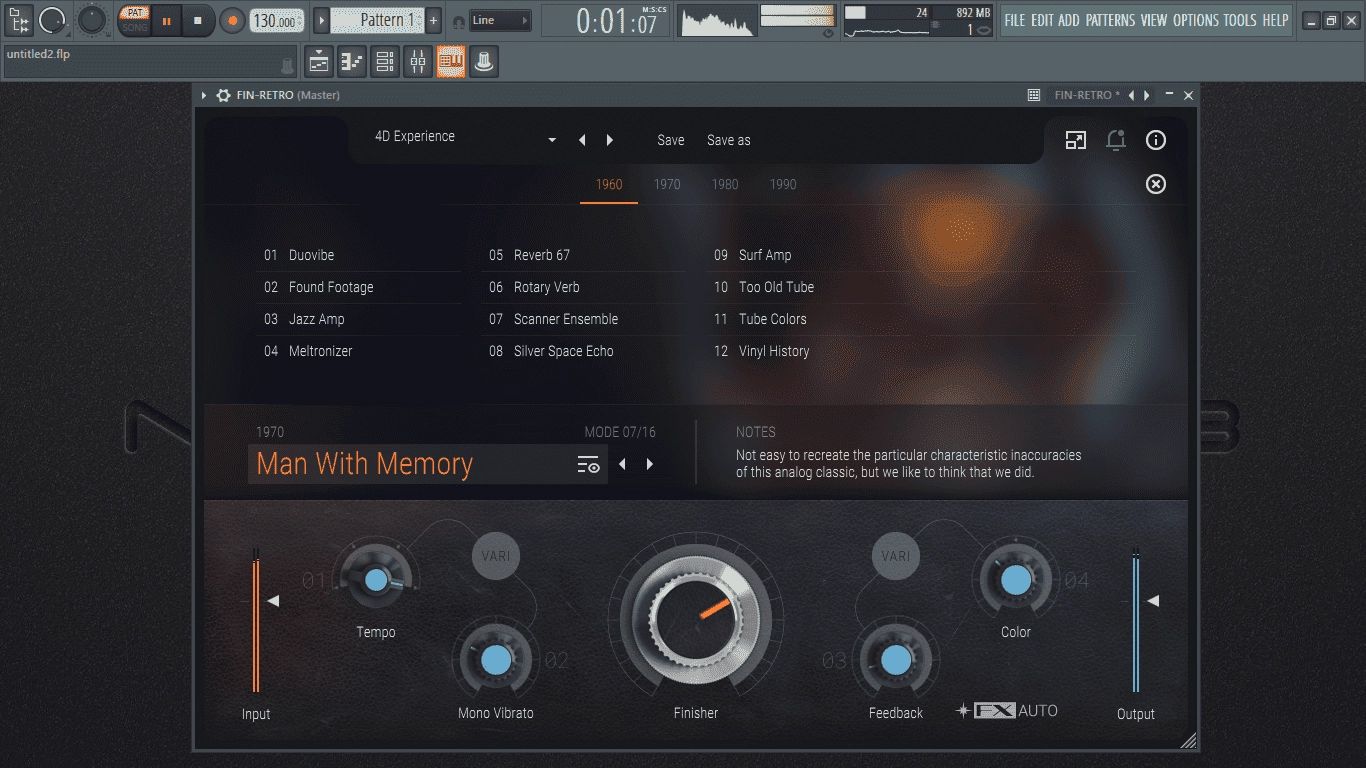1366x768 pixels.
Task: Open the Pattern 1 selector
Action: coord(377,20)
